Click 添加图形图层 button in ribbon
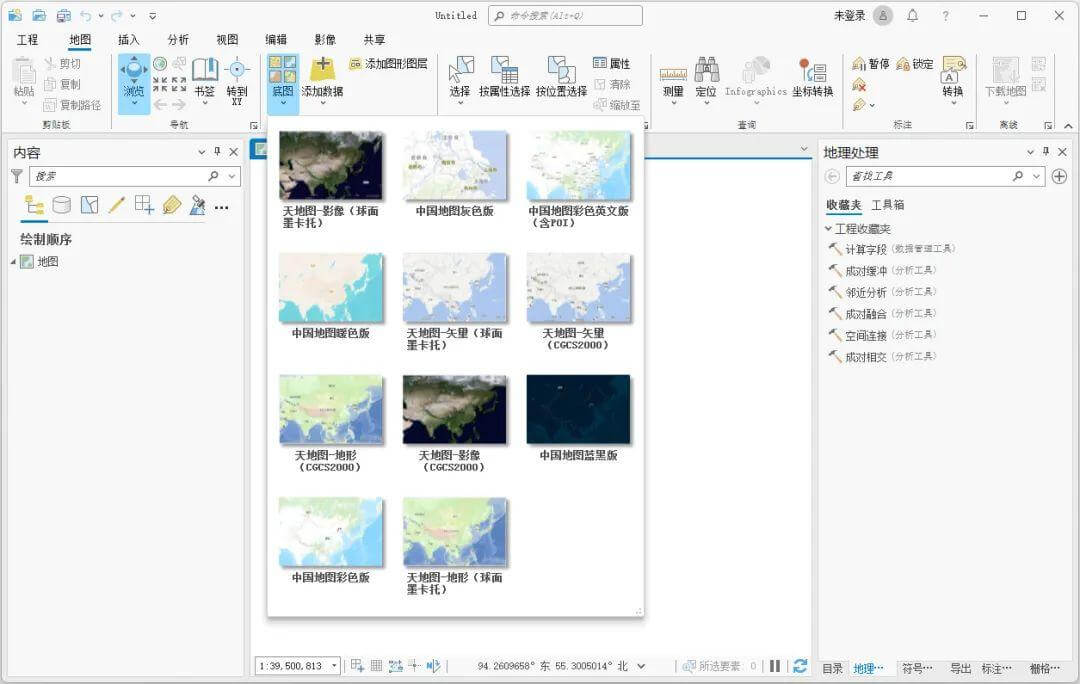Viewport: 1080px width, 684px height. (388, 64)
